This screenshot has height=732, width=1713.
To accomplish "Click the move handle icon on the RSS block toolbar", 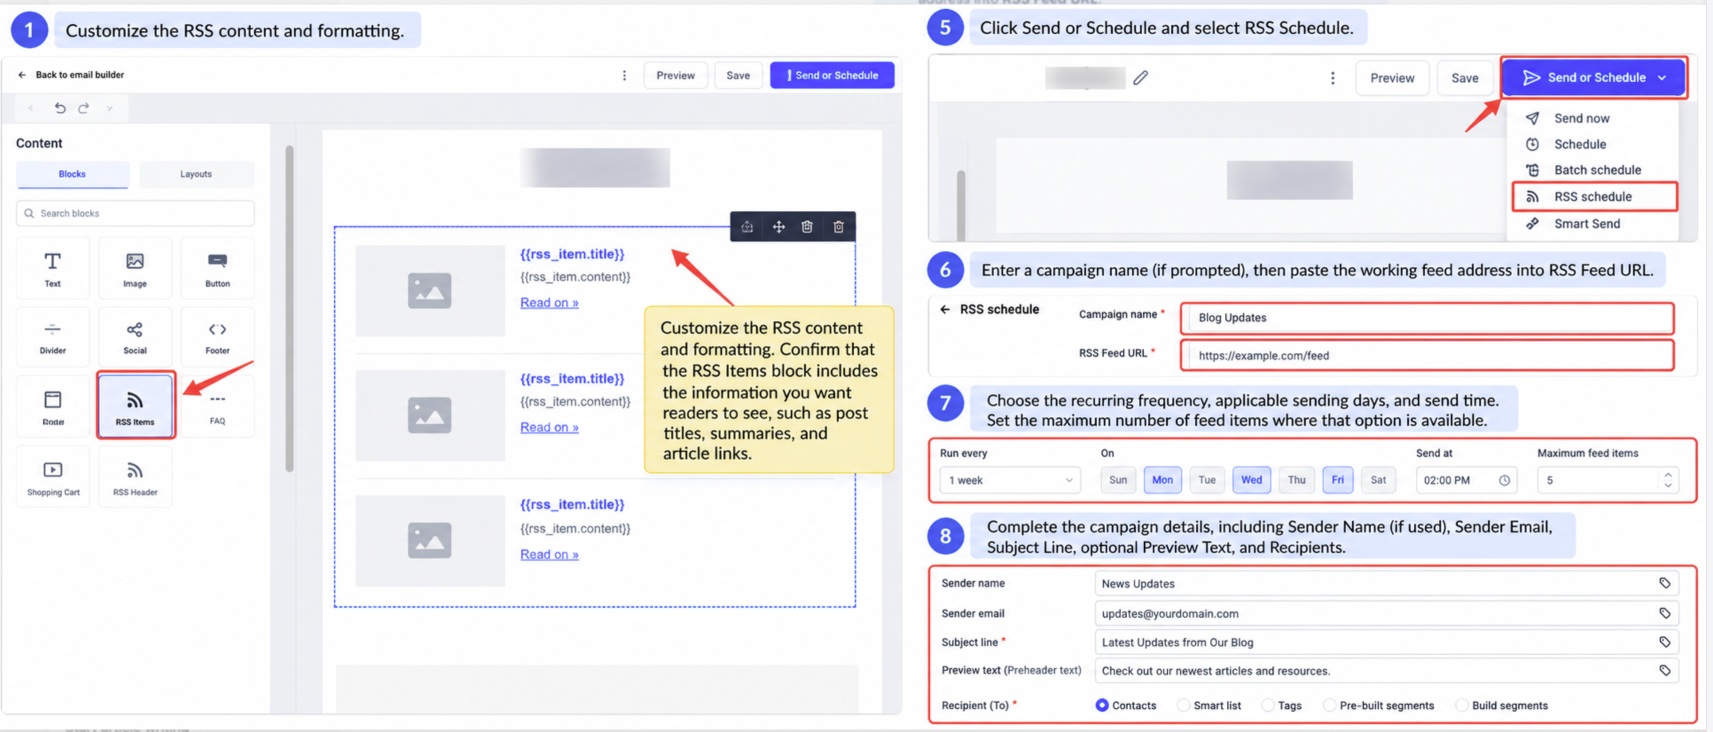I will [x=778, y=227].
